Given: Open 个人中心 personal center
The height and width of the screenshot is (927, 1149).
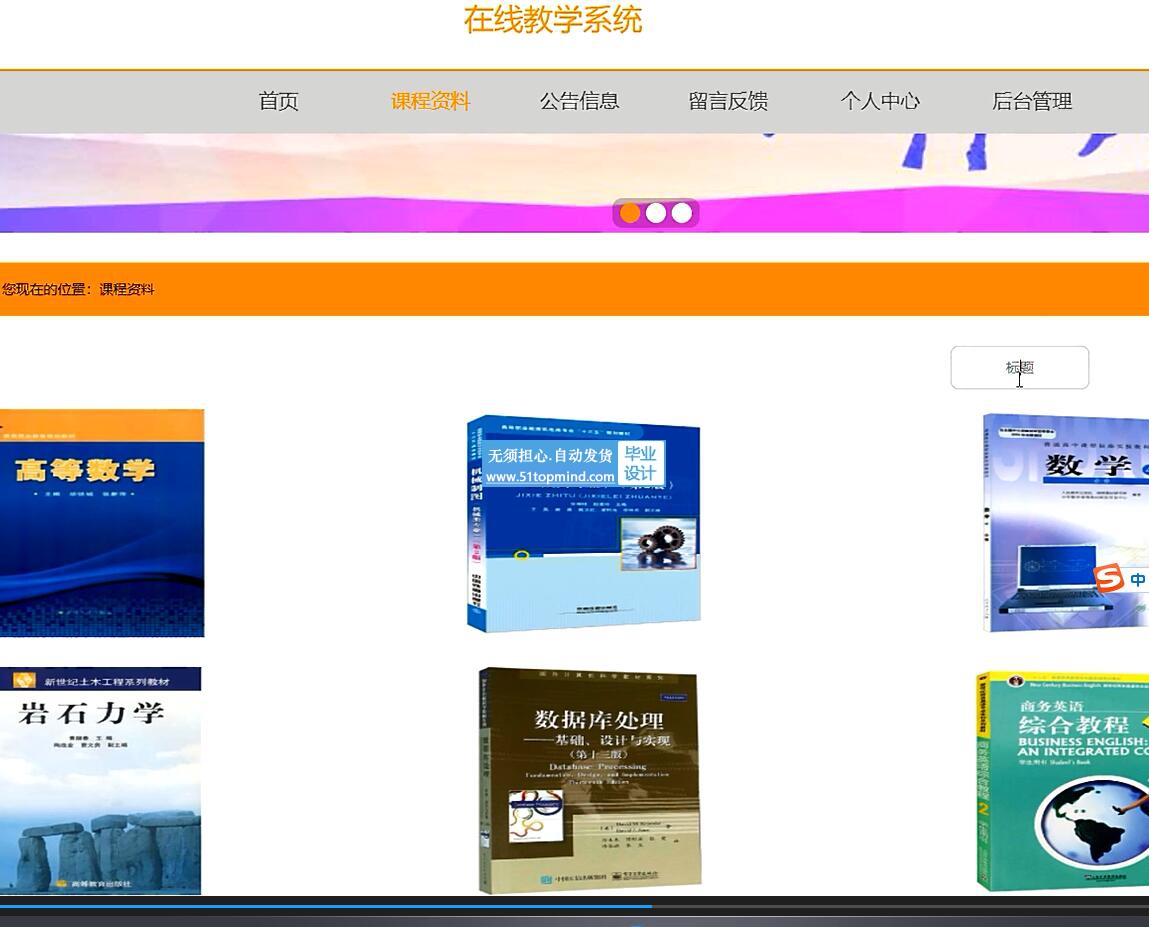Looking at the screenshot, I should tap(880, 101).
